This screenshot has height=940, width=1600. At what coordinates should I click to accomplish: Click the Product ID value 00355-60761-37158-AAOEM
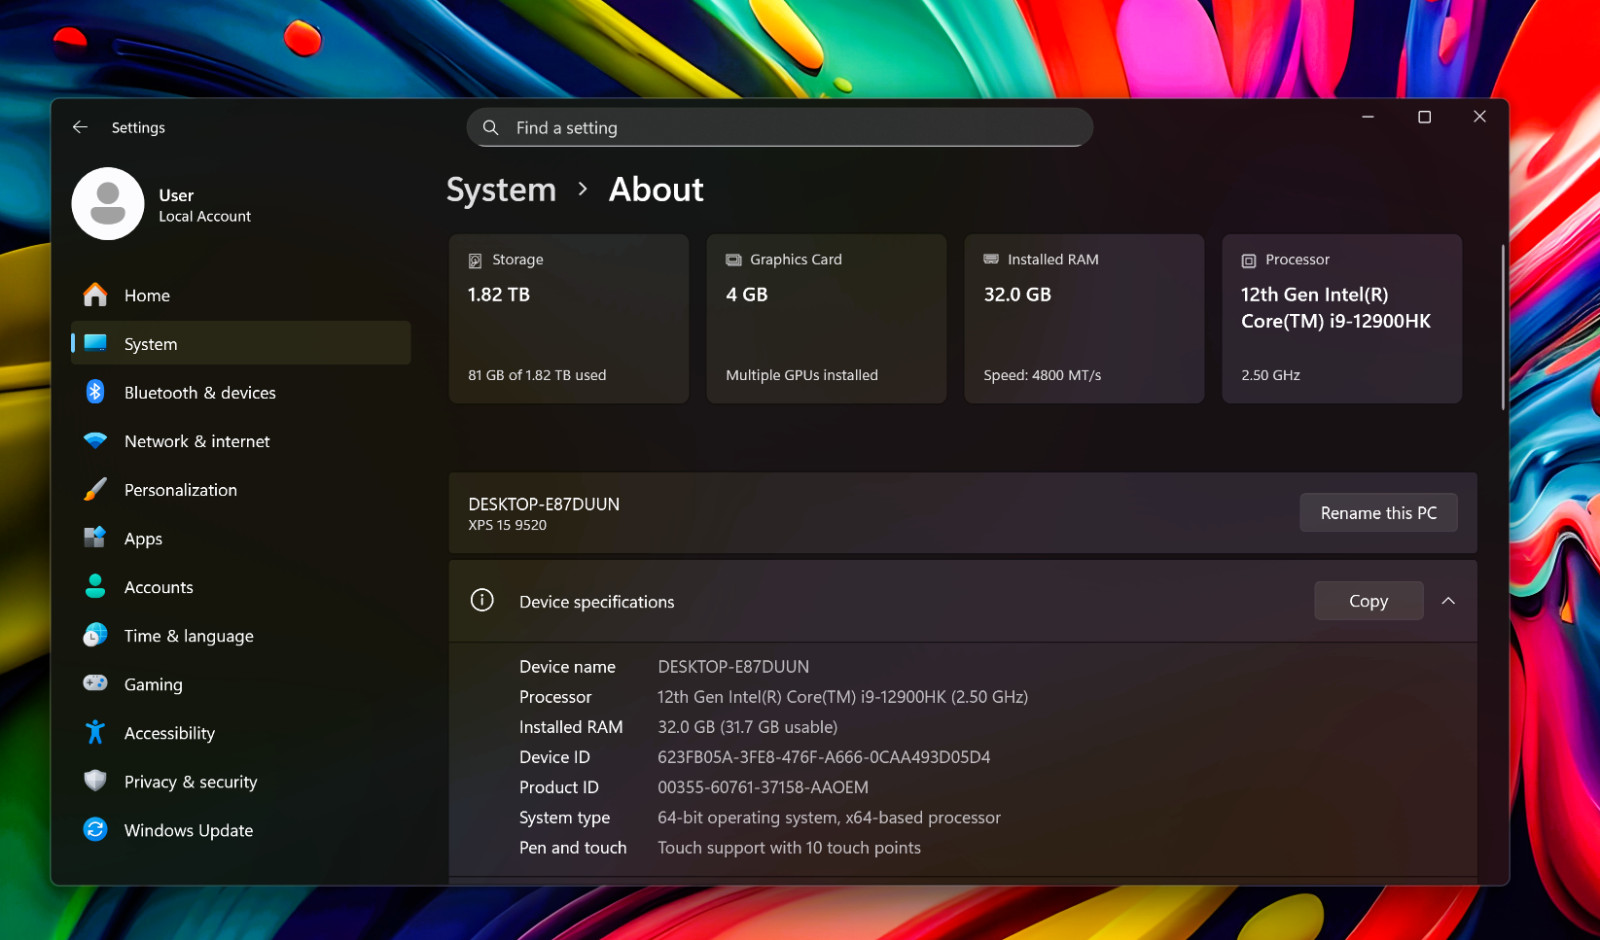click(763, 787)
